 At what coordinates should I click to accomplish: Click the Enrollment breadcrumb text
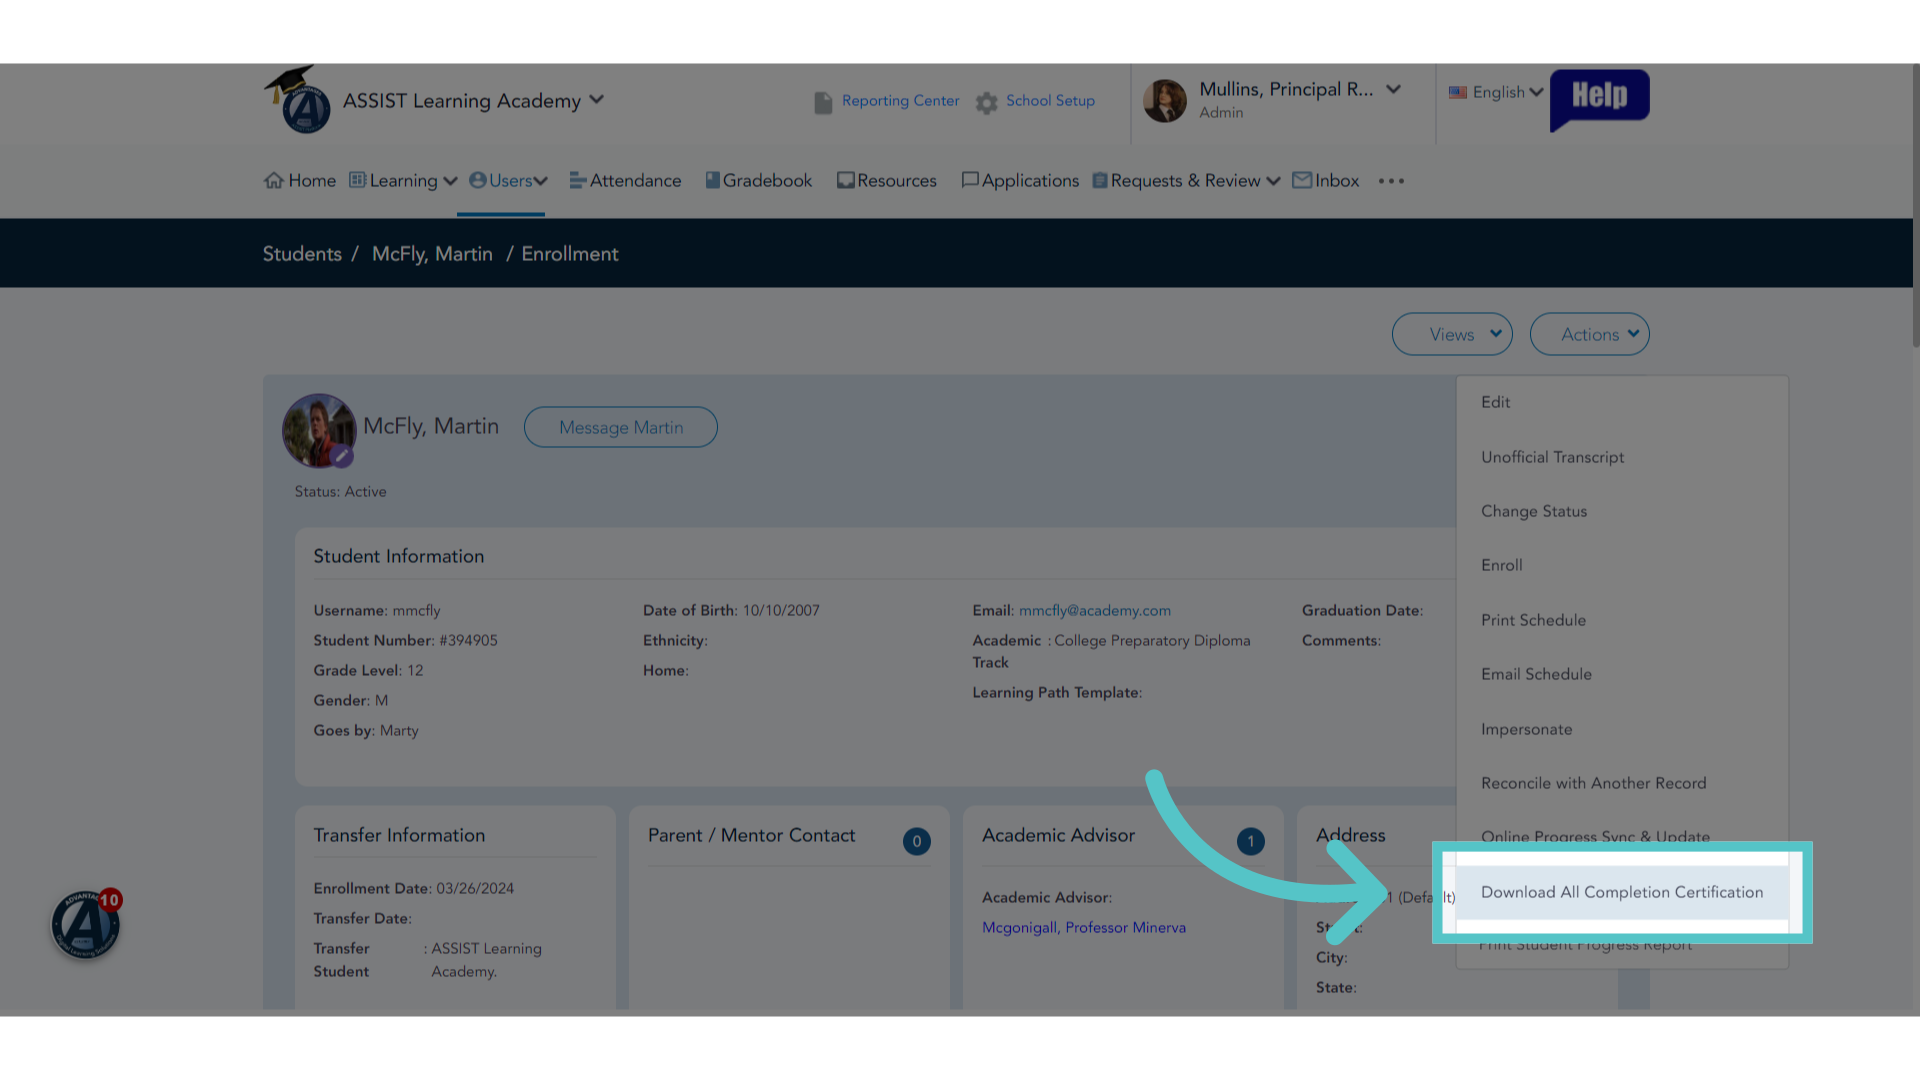pos(570,254)
